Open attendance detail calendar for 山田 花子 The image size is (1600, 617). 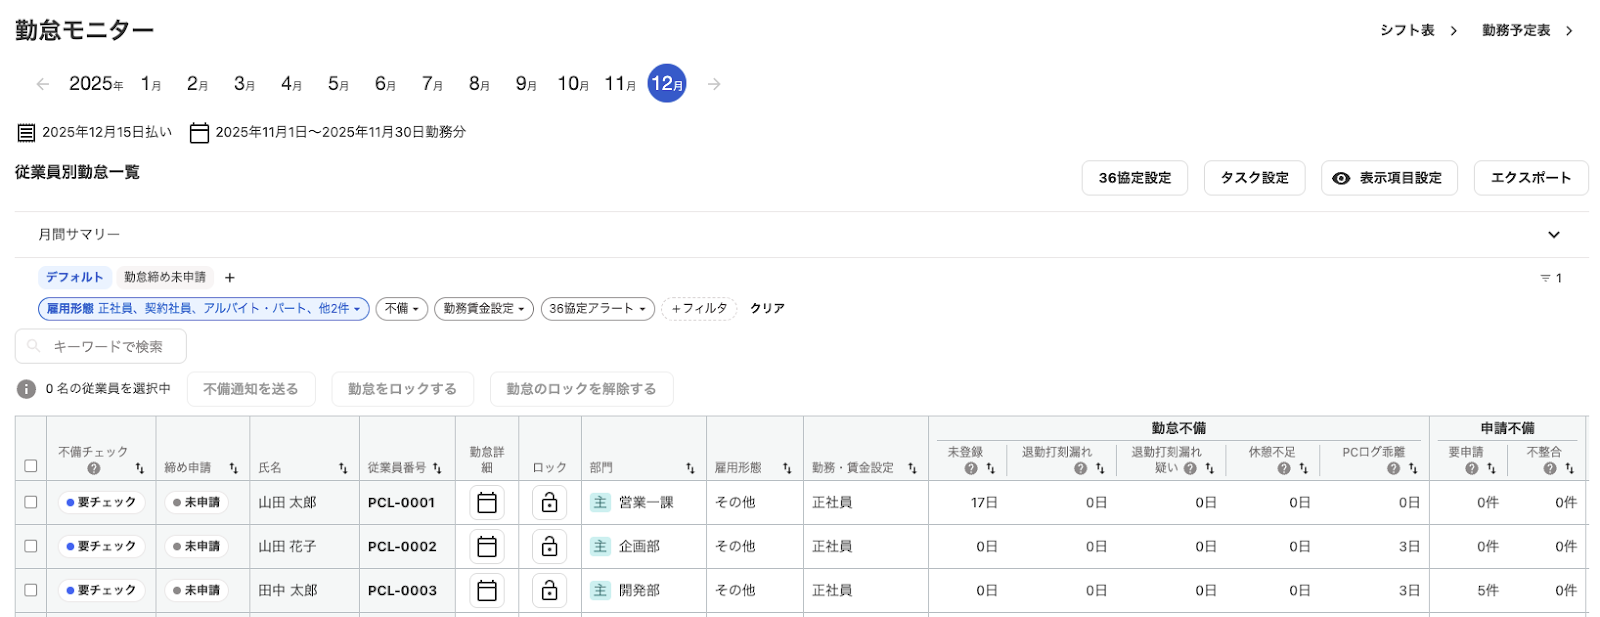487,546
